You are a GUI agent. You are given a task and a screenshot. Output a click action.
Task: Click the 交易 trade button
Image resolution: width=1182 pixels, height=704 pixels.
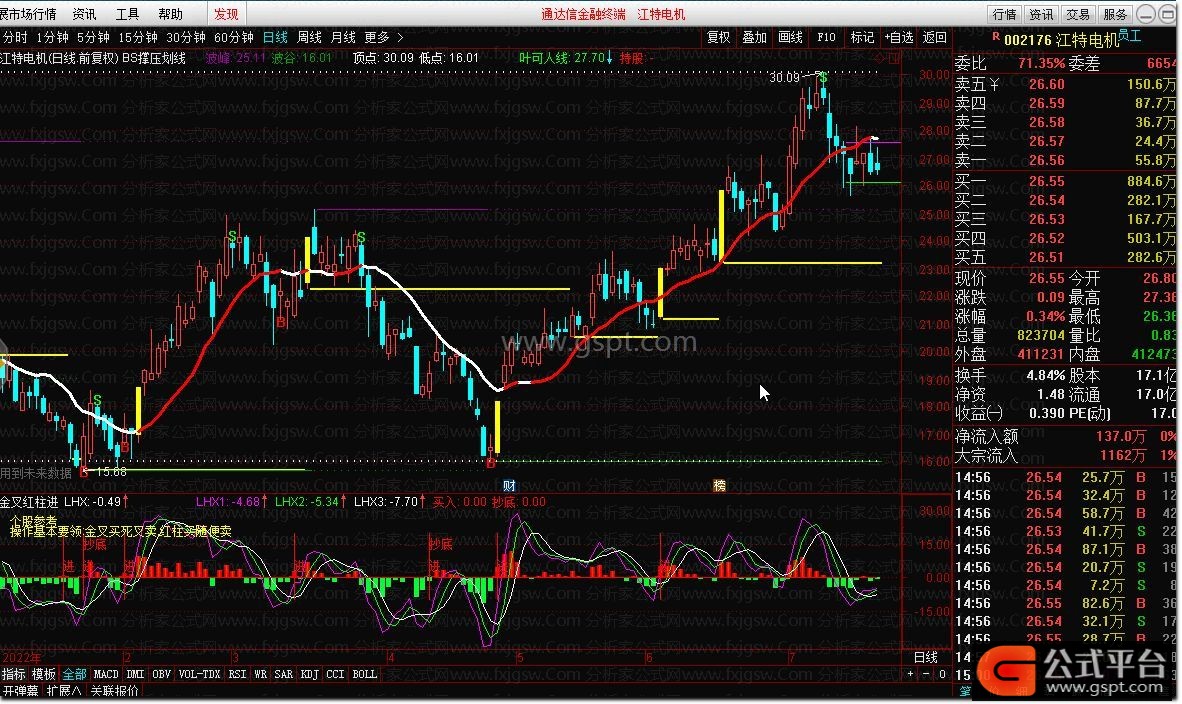(1078, 14)
